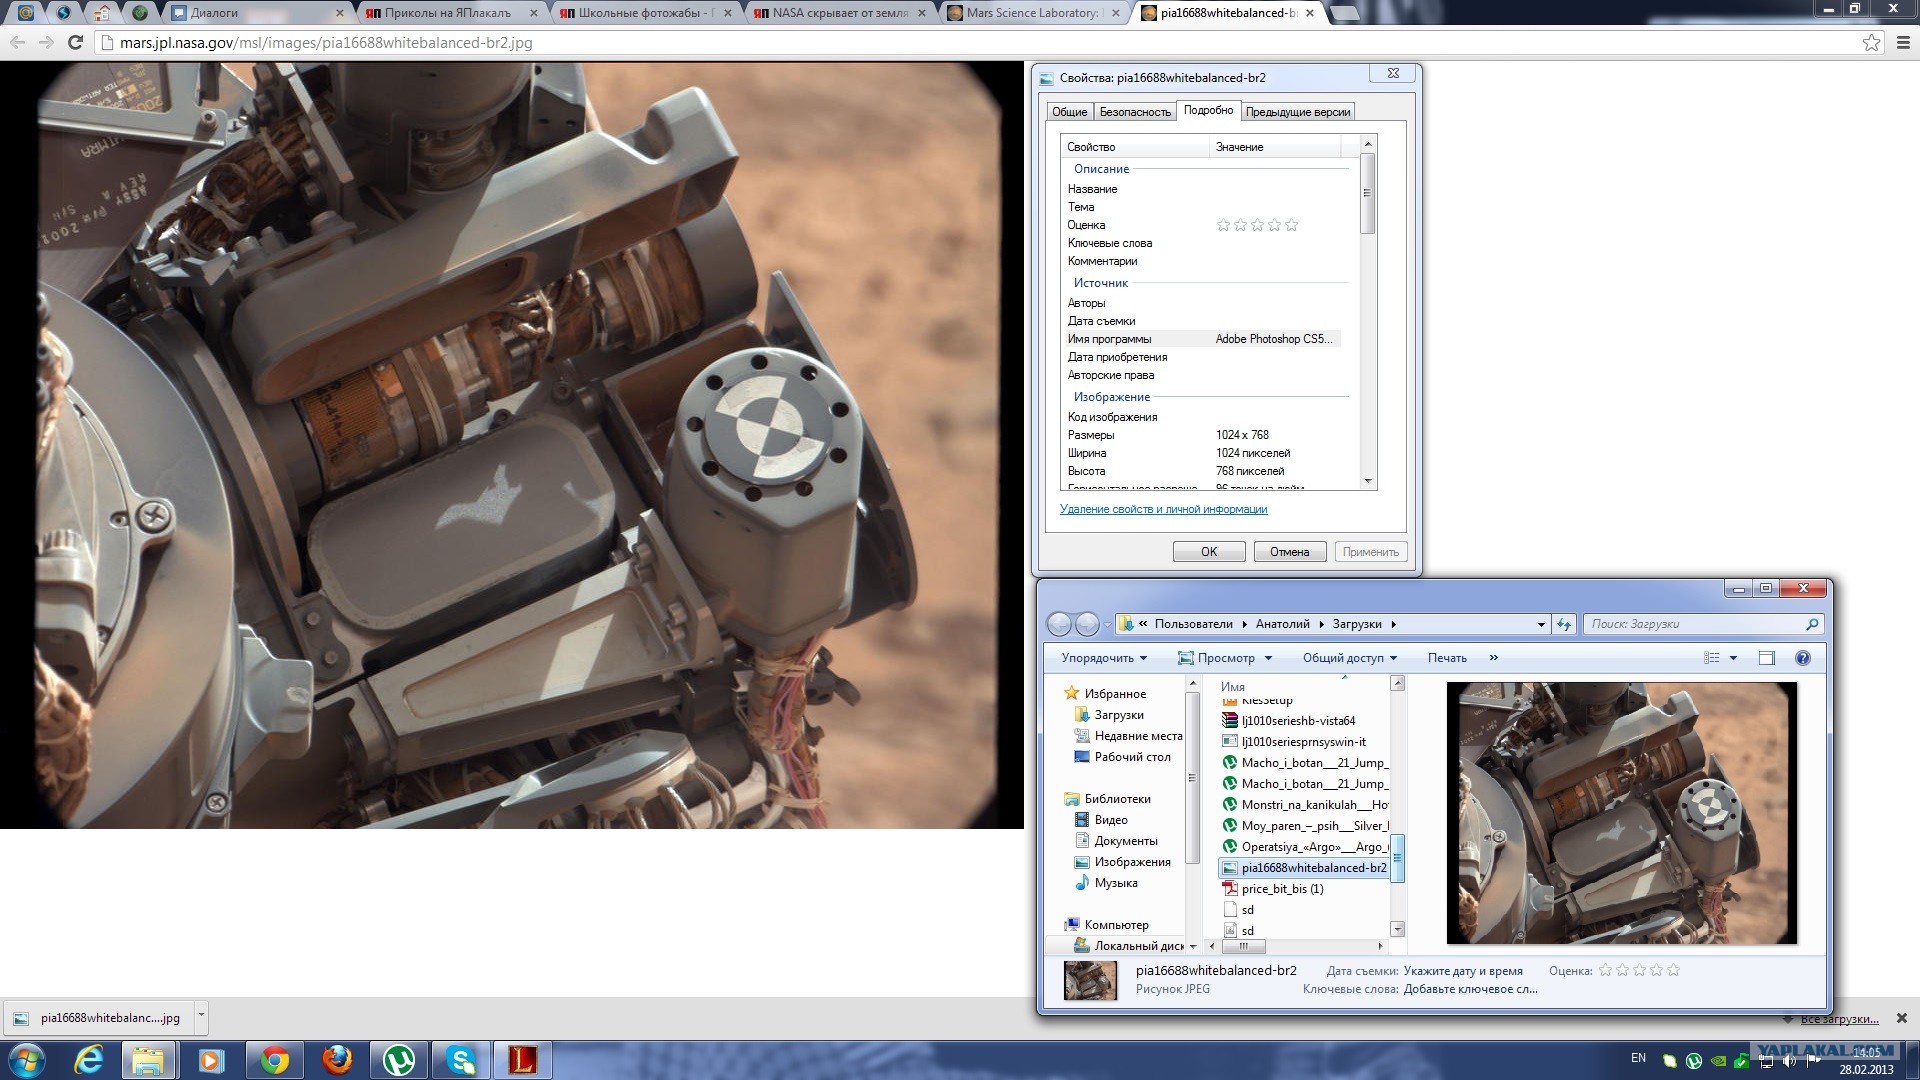Open the Chrome menu icon
Viewport: 1920px width, 1080px height.
point(1904,42)
